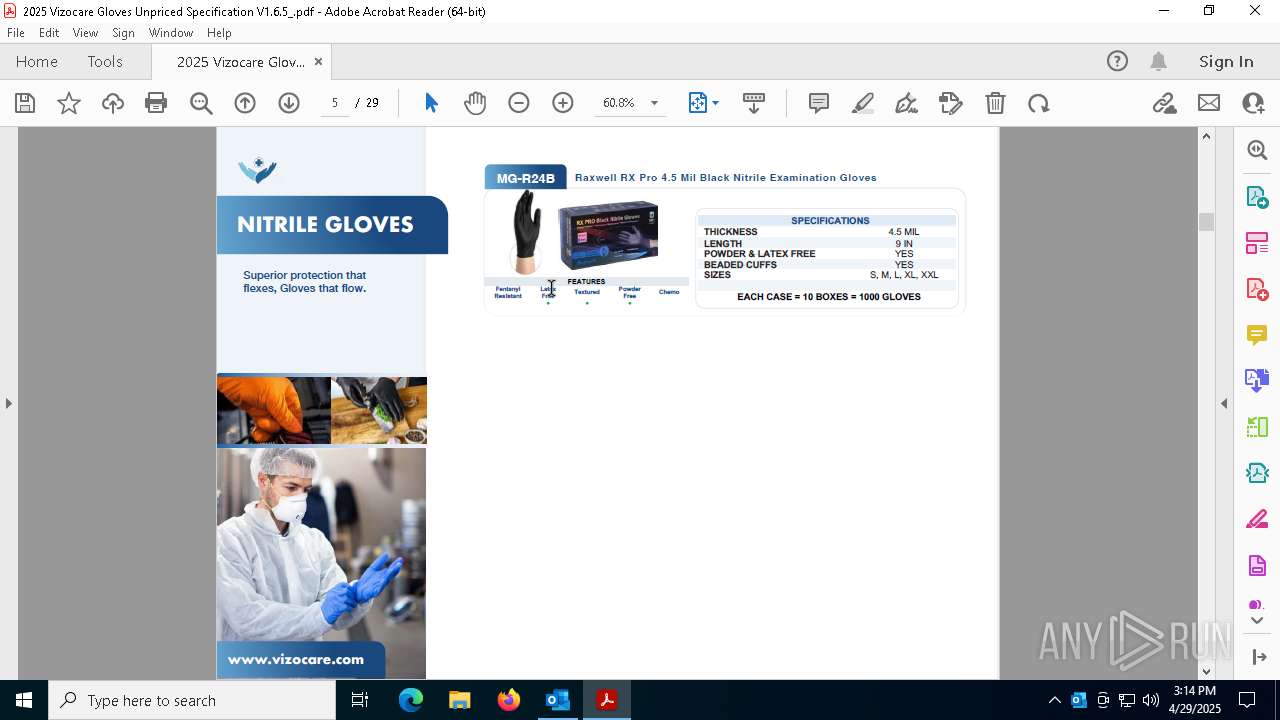Open File Explorer from the taskbar
Image resolution: width=1280 pixels, height=720 pixels.
460,700
